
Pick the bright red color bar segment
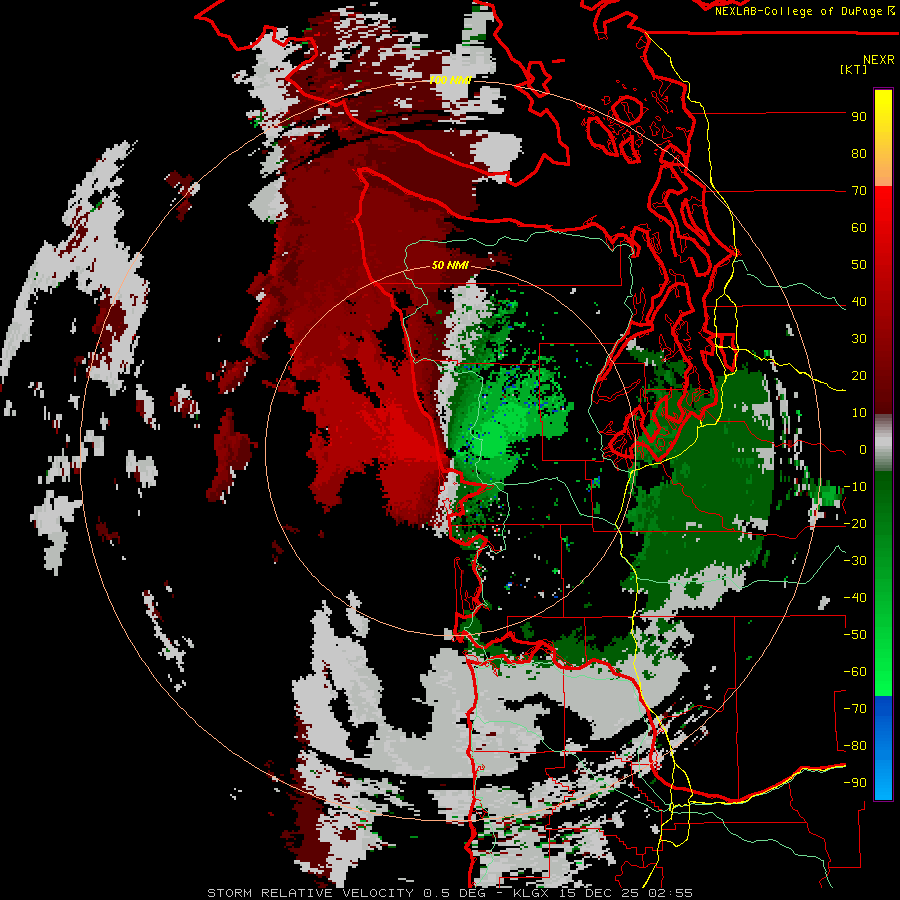coord(883,223)
